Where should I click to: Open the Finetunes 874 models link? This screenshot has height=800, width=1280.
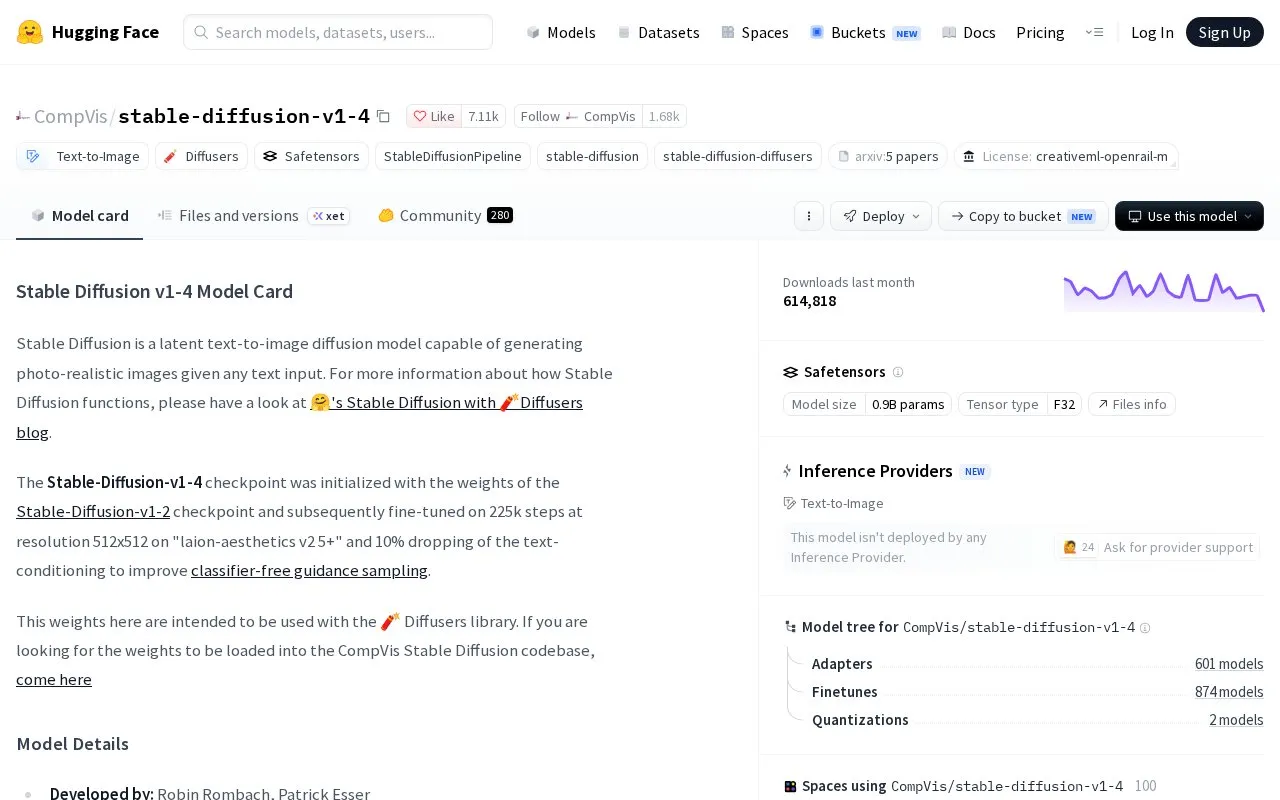pyautogui.click(x=1229, y=692)
